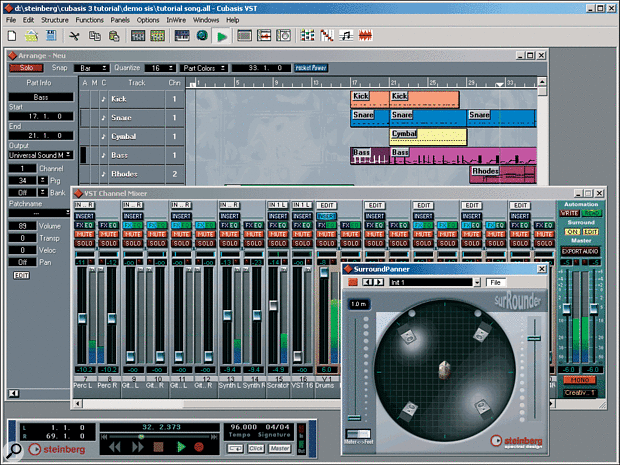Solo the Perc R mixer channel

tap(108, 243)
